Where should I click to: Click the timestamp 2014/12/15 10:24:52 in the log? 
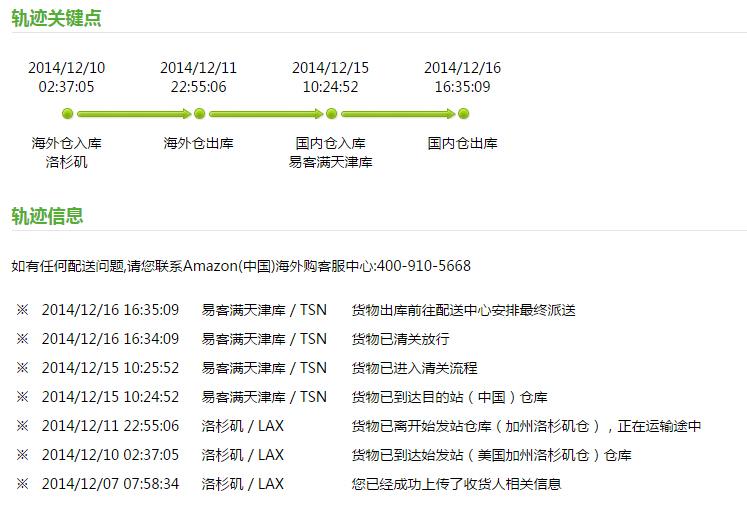click(111, 397)
